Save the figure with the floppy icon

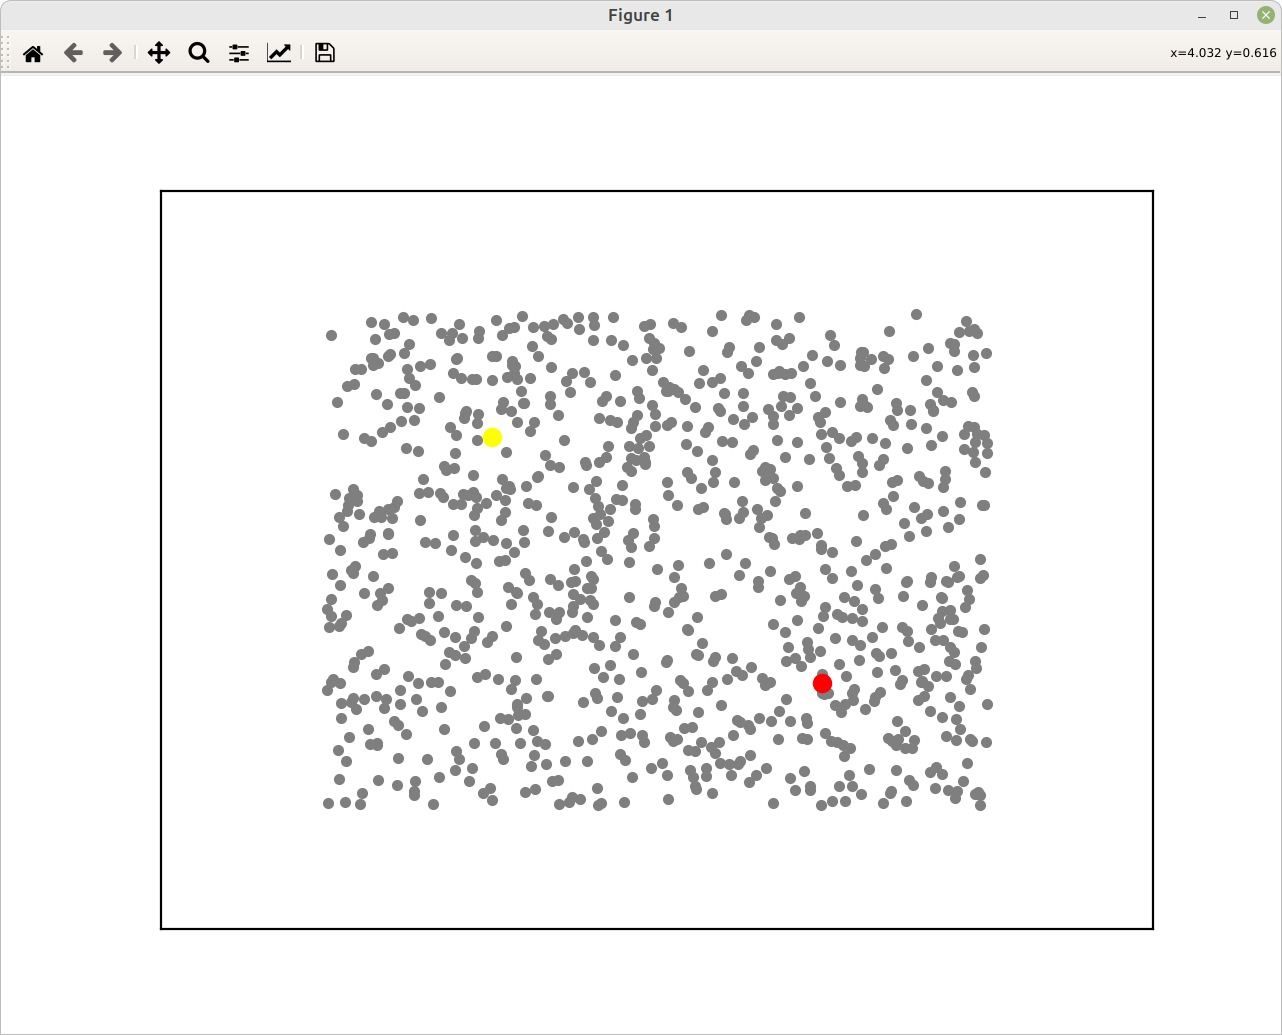point(324,53)
